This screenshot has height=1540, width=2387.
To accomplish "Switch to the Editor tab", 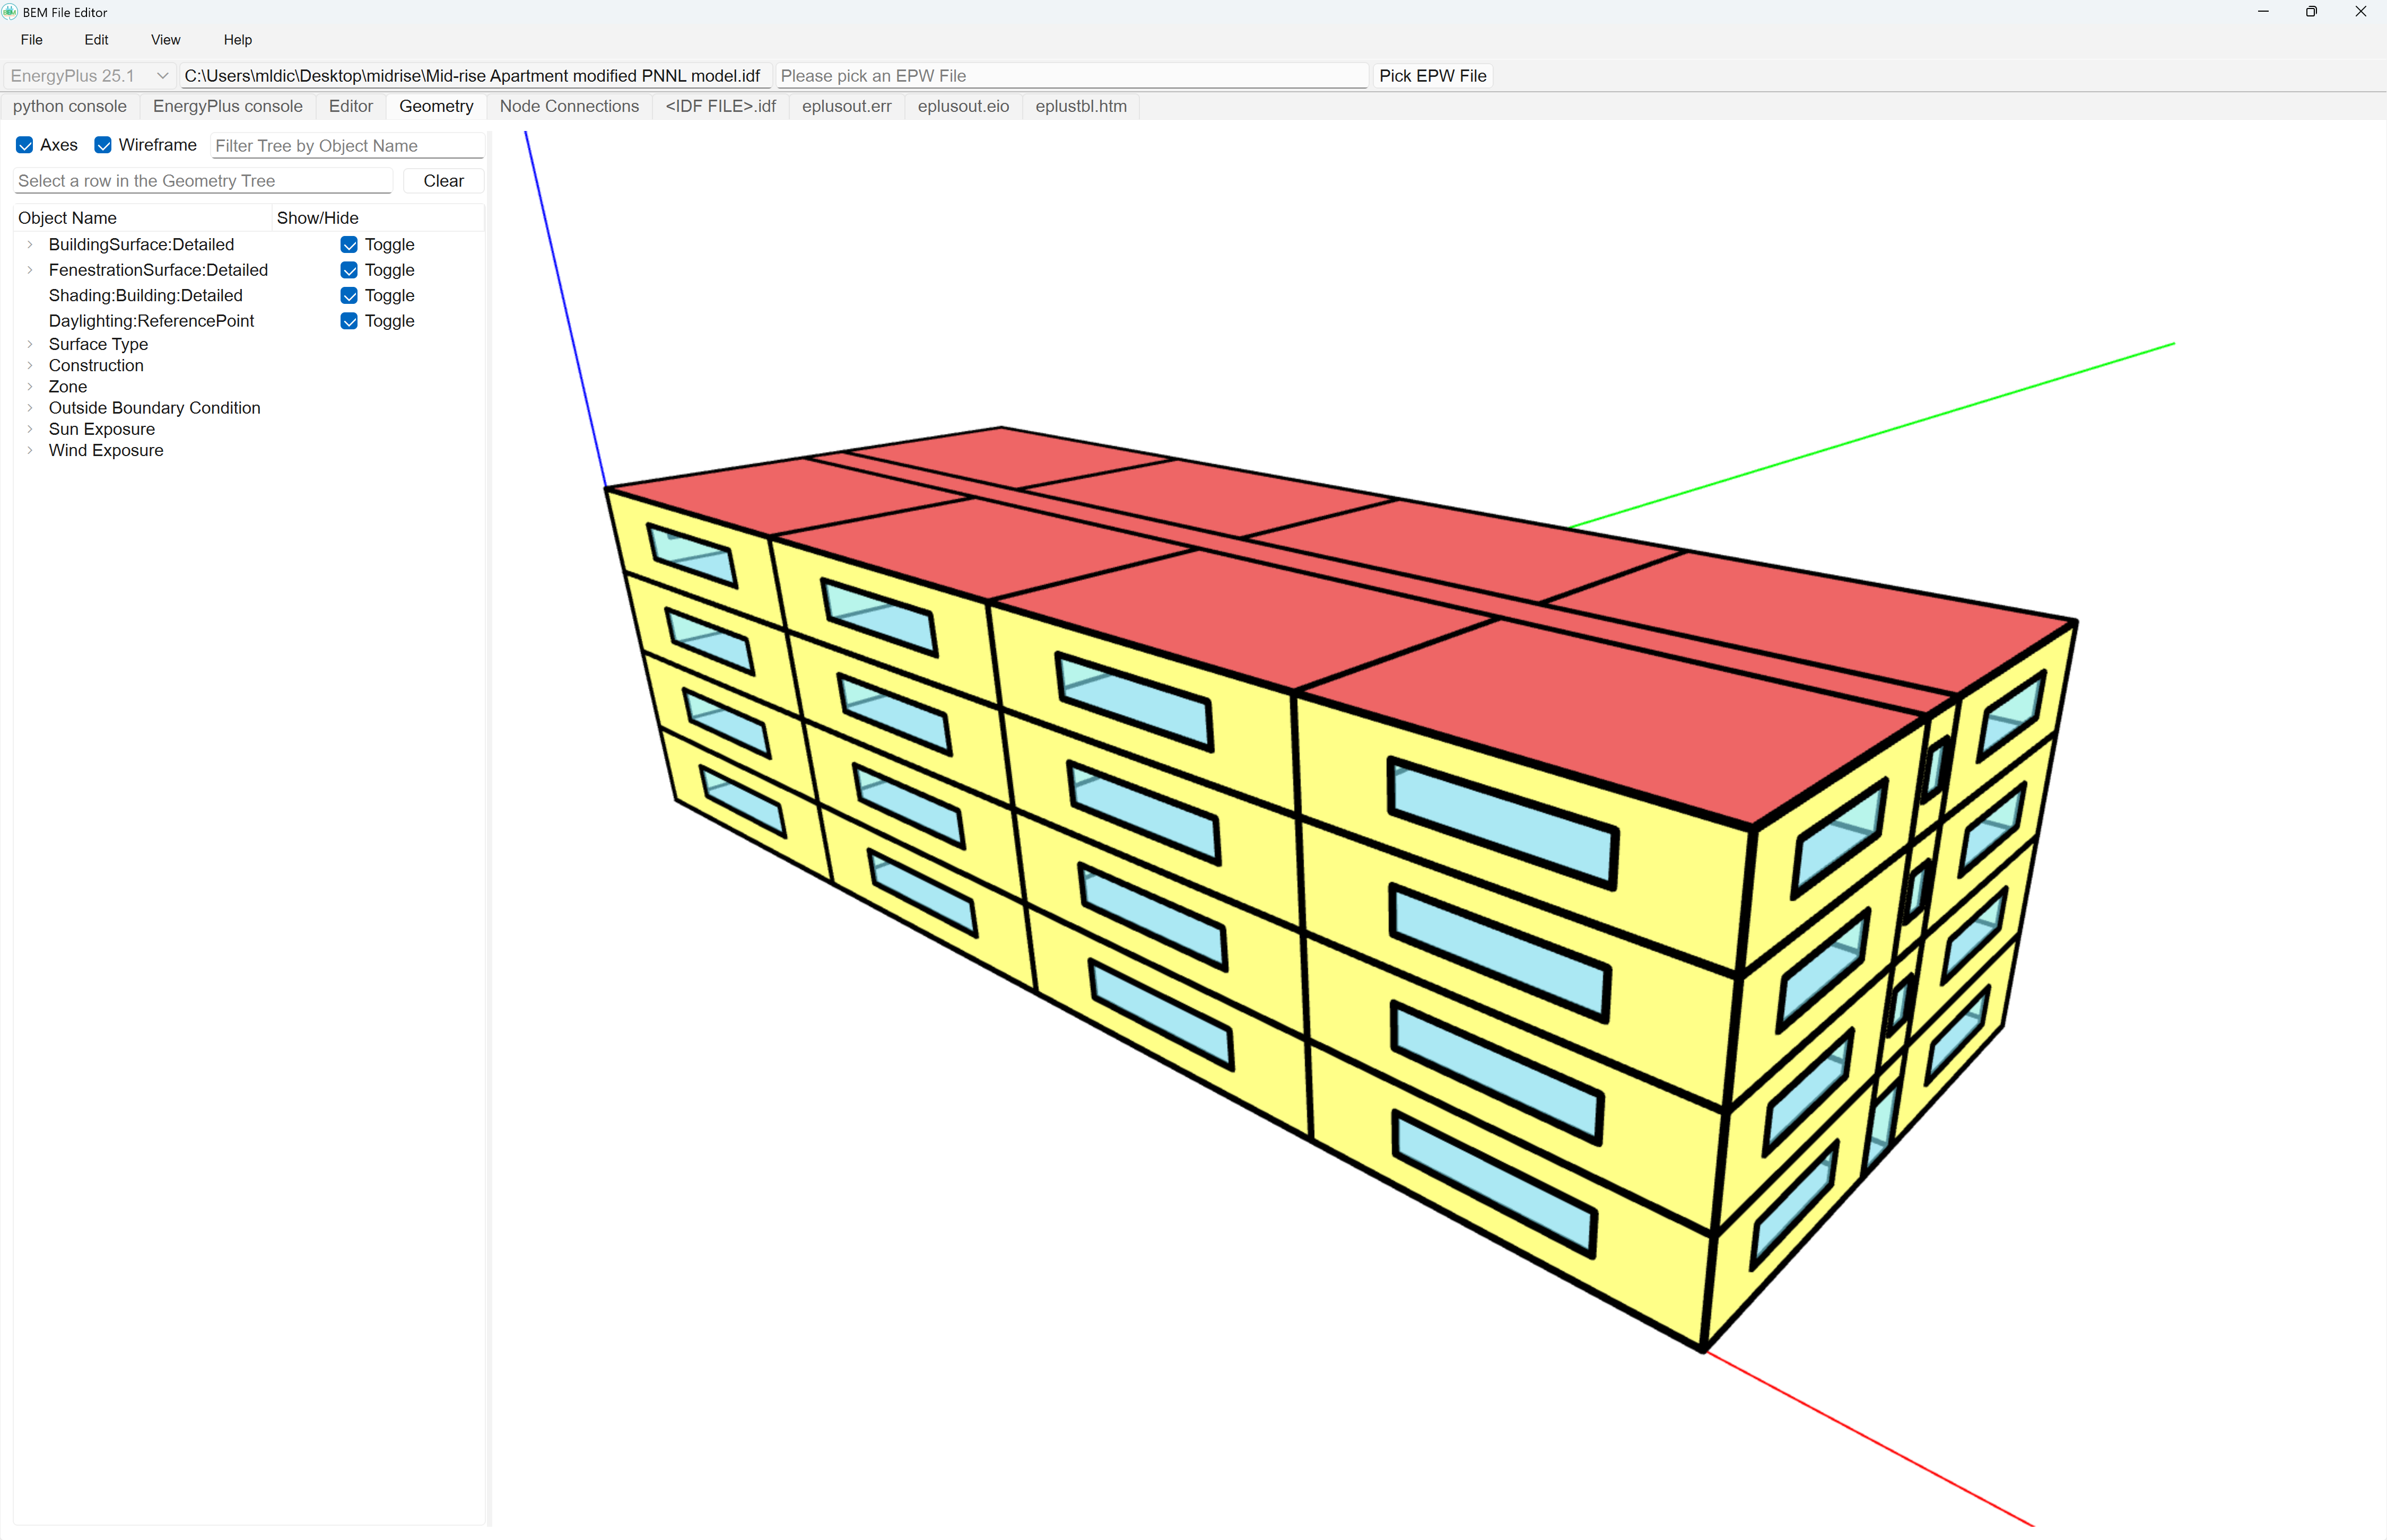I will 351,106.
